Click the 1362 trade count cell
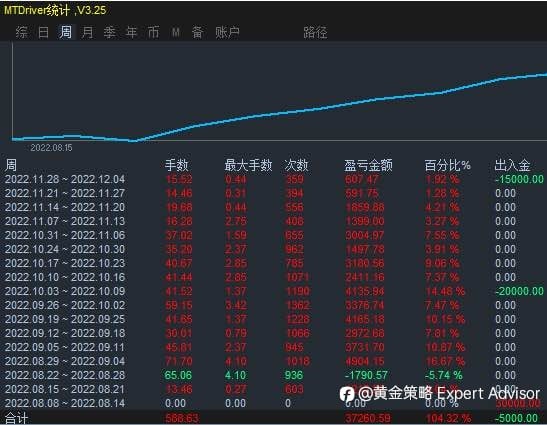The image size is (547, 425). (298, 305)
